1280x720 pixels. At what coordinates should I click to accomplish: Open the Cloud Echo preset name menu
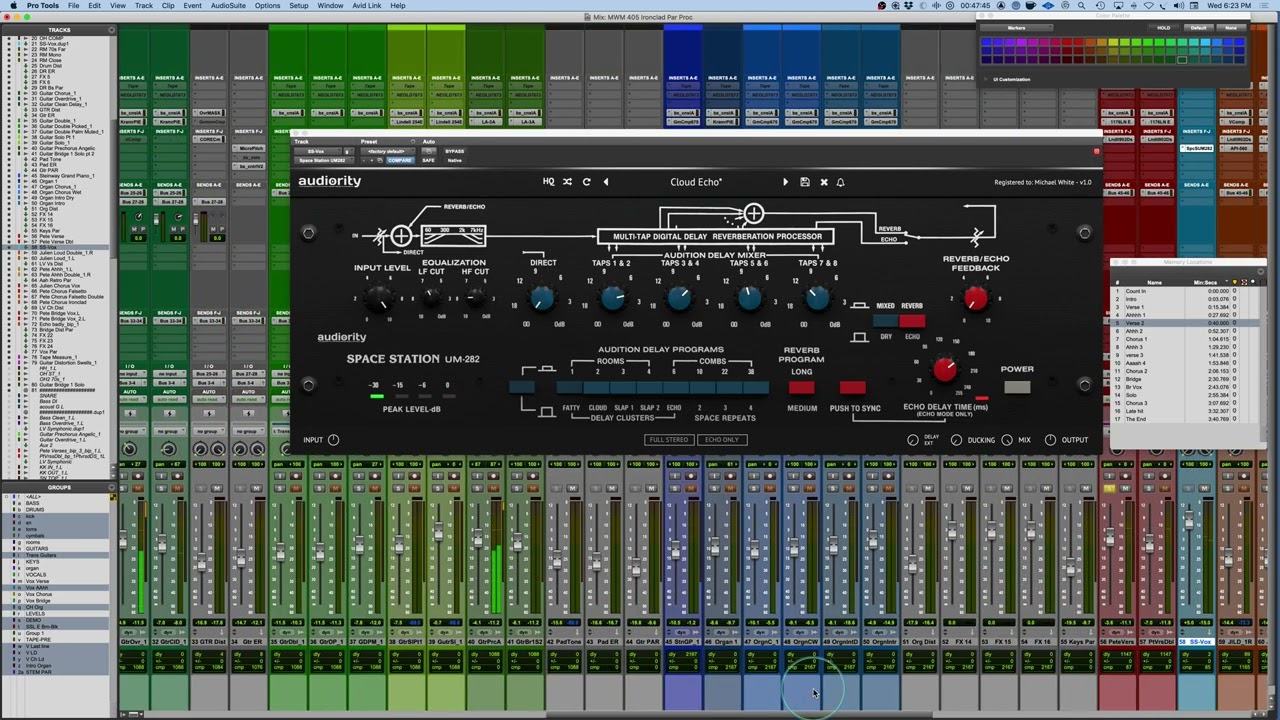(696, 182)
